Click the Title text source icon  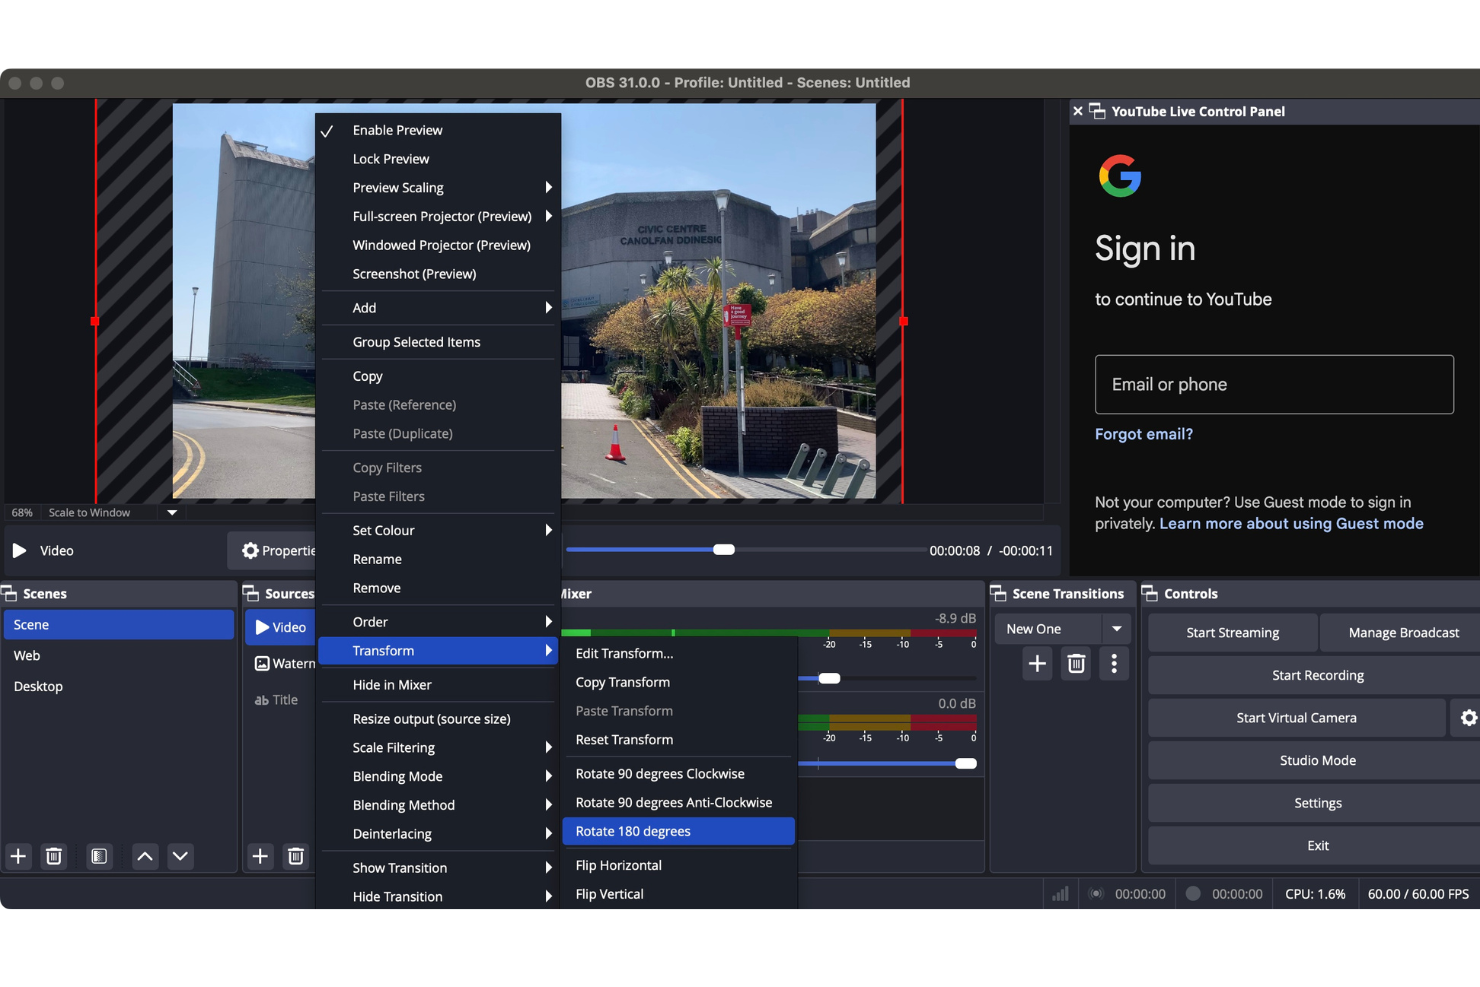[262, 700]
